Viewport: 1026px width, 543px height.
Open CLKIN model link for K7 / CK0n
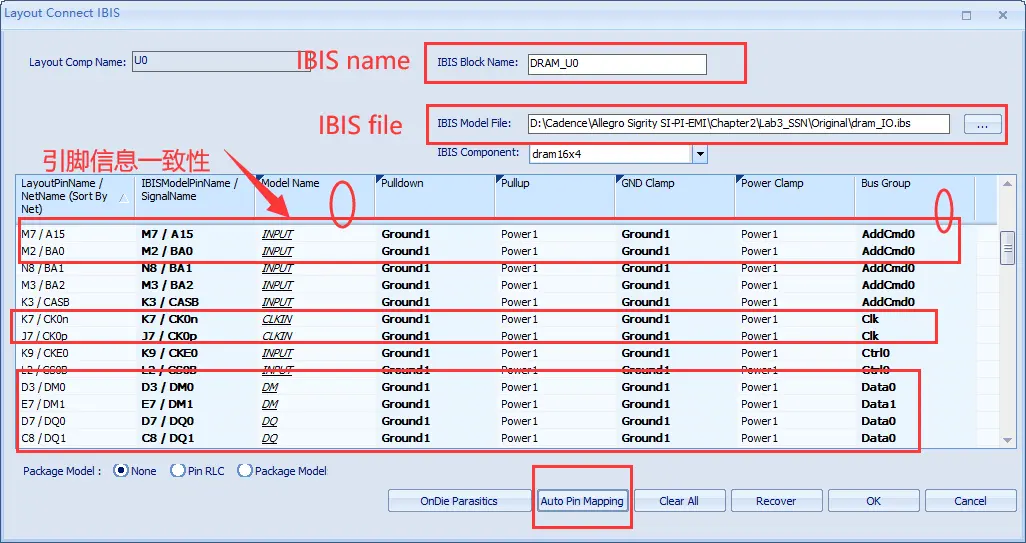[x=277, y=319]
